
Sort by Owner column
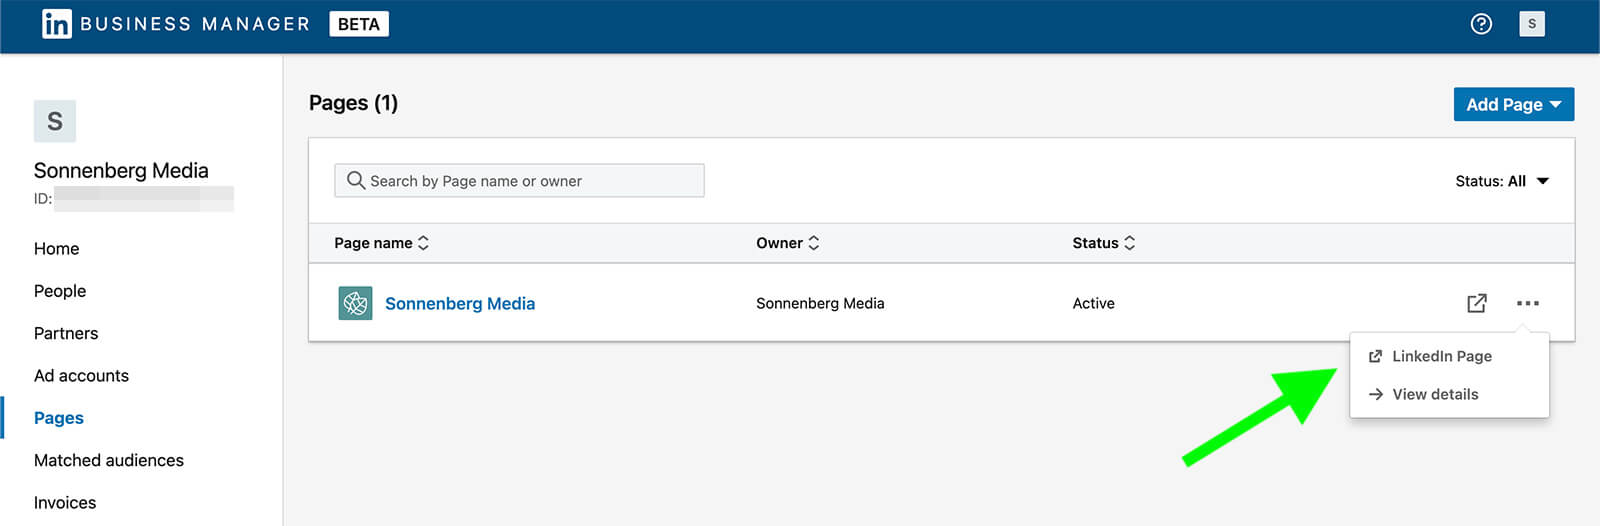tap(787, 243)
